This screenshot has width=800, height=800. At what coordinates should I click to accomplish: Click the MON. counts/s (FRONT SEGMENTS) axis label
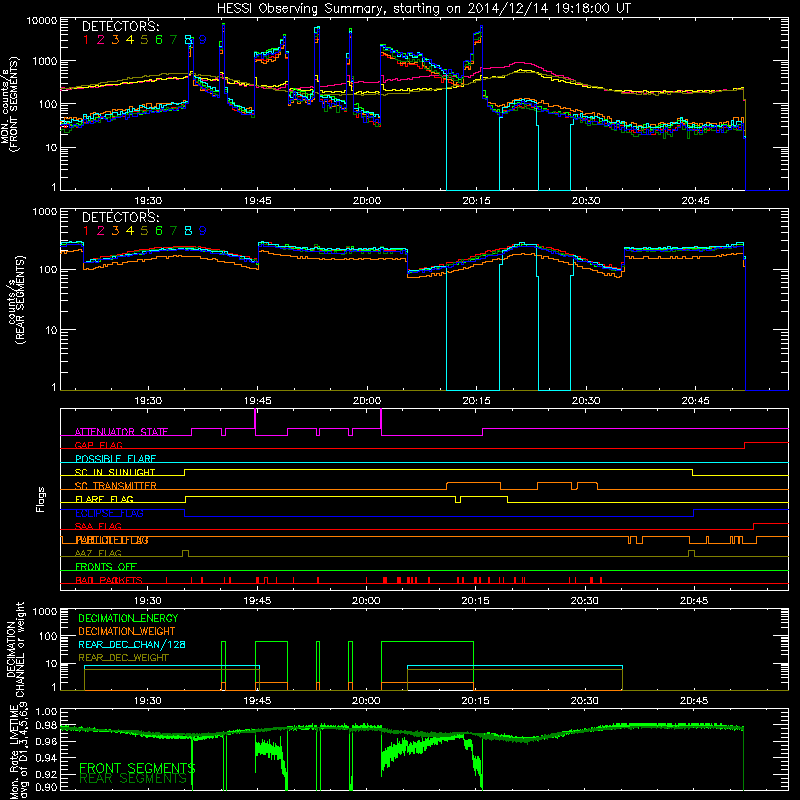click(x=9, y=104)
